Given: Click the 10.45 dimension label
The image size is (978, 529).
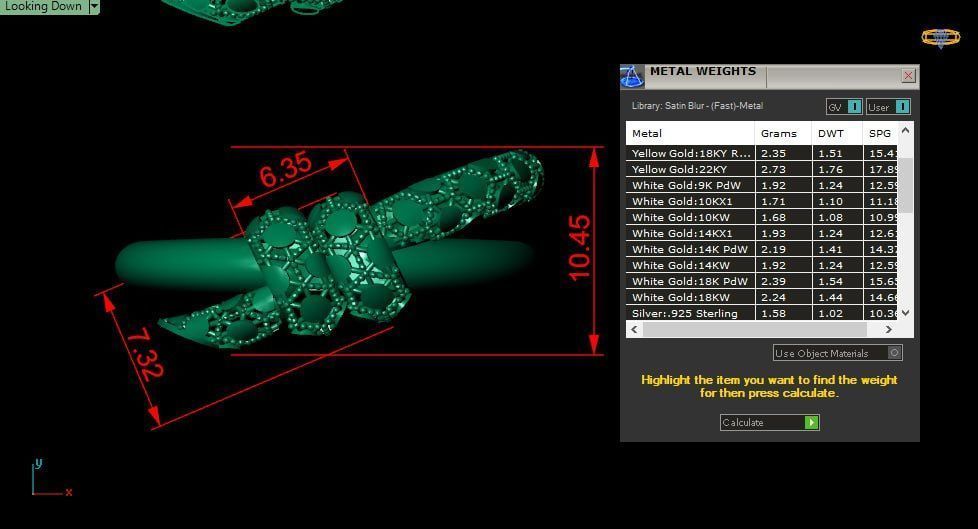Looking at the screenshot, I should tap(579, 248).
